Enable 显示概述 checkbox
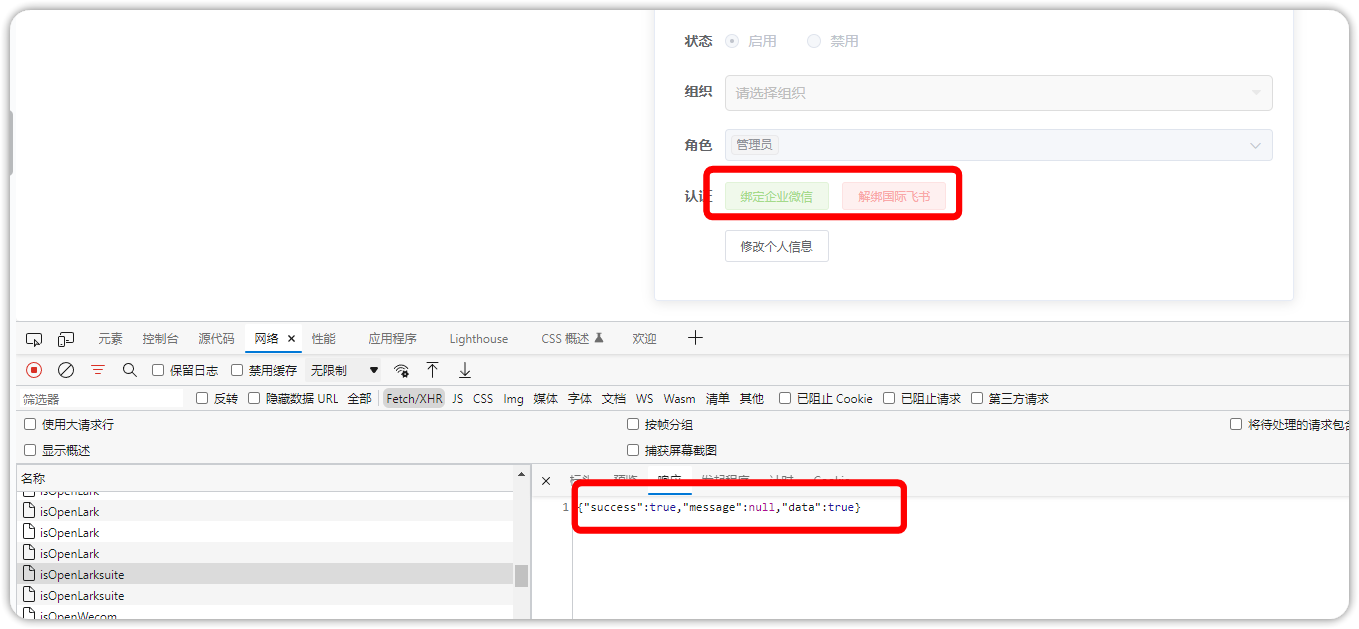 pyautogui.click(x=30, y=450)
